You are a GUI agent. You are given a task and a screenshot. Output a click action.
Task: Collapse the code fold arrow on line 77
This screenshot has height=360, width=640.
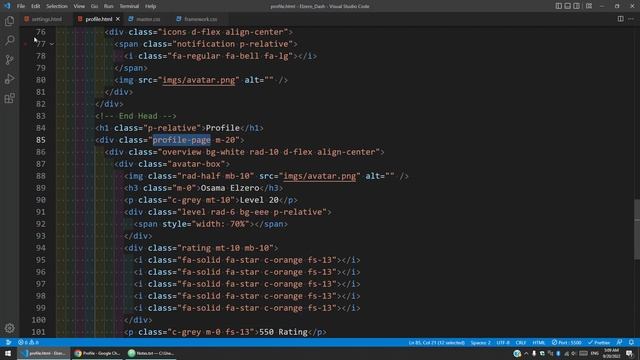[52, 44]
